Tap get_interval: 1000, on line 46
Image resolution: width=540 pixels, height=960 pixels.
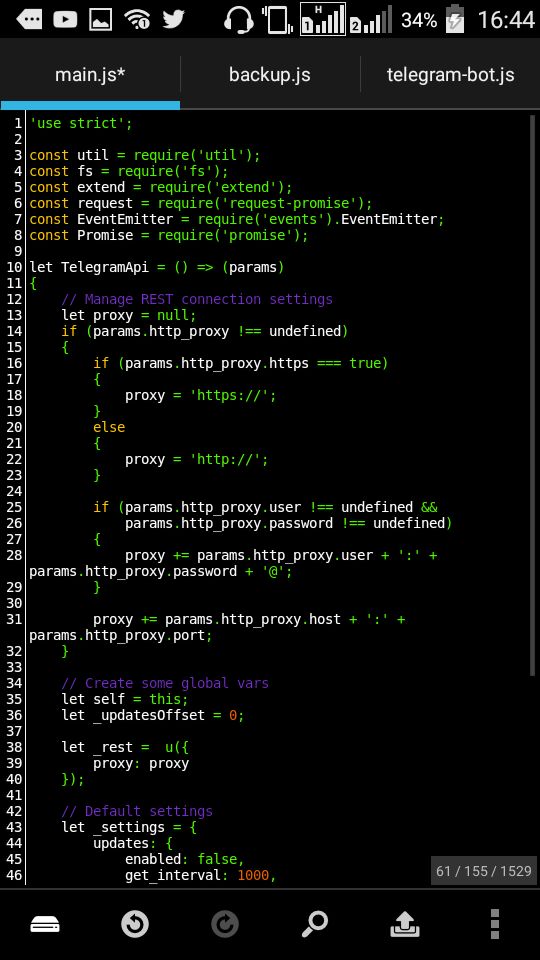click(x=201, y=875)
